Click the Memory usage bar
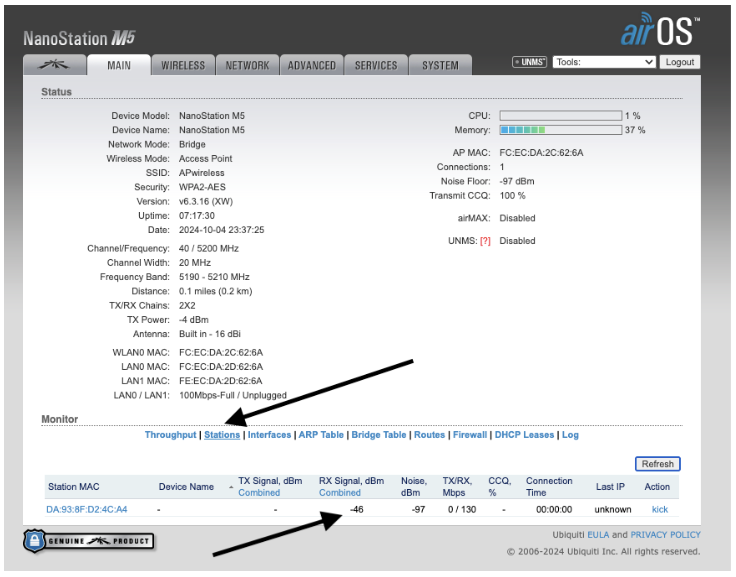The image size is (736, 577). [560, 130]
